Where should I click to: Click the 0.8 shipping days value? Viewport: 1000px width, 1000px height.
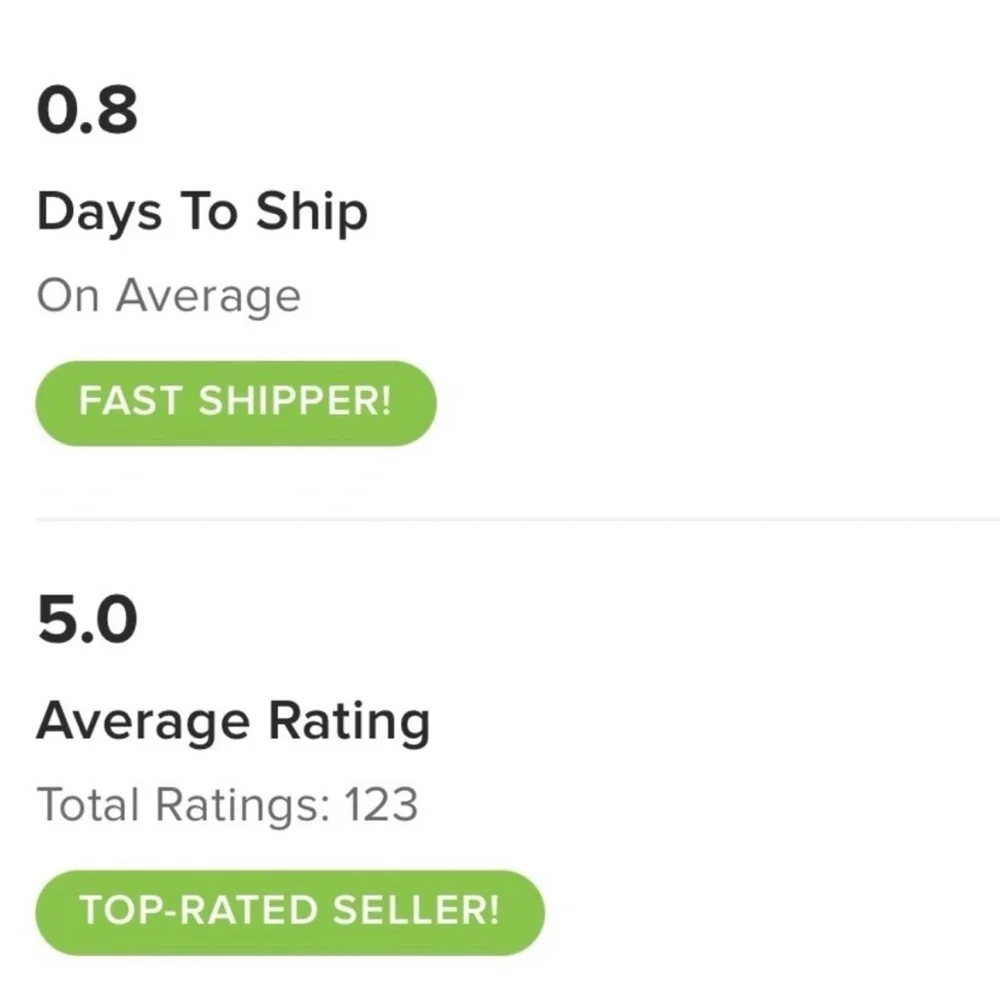point(87,111)
